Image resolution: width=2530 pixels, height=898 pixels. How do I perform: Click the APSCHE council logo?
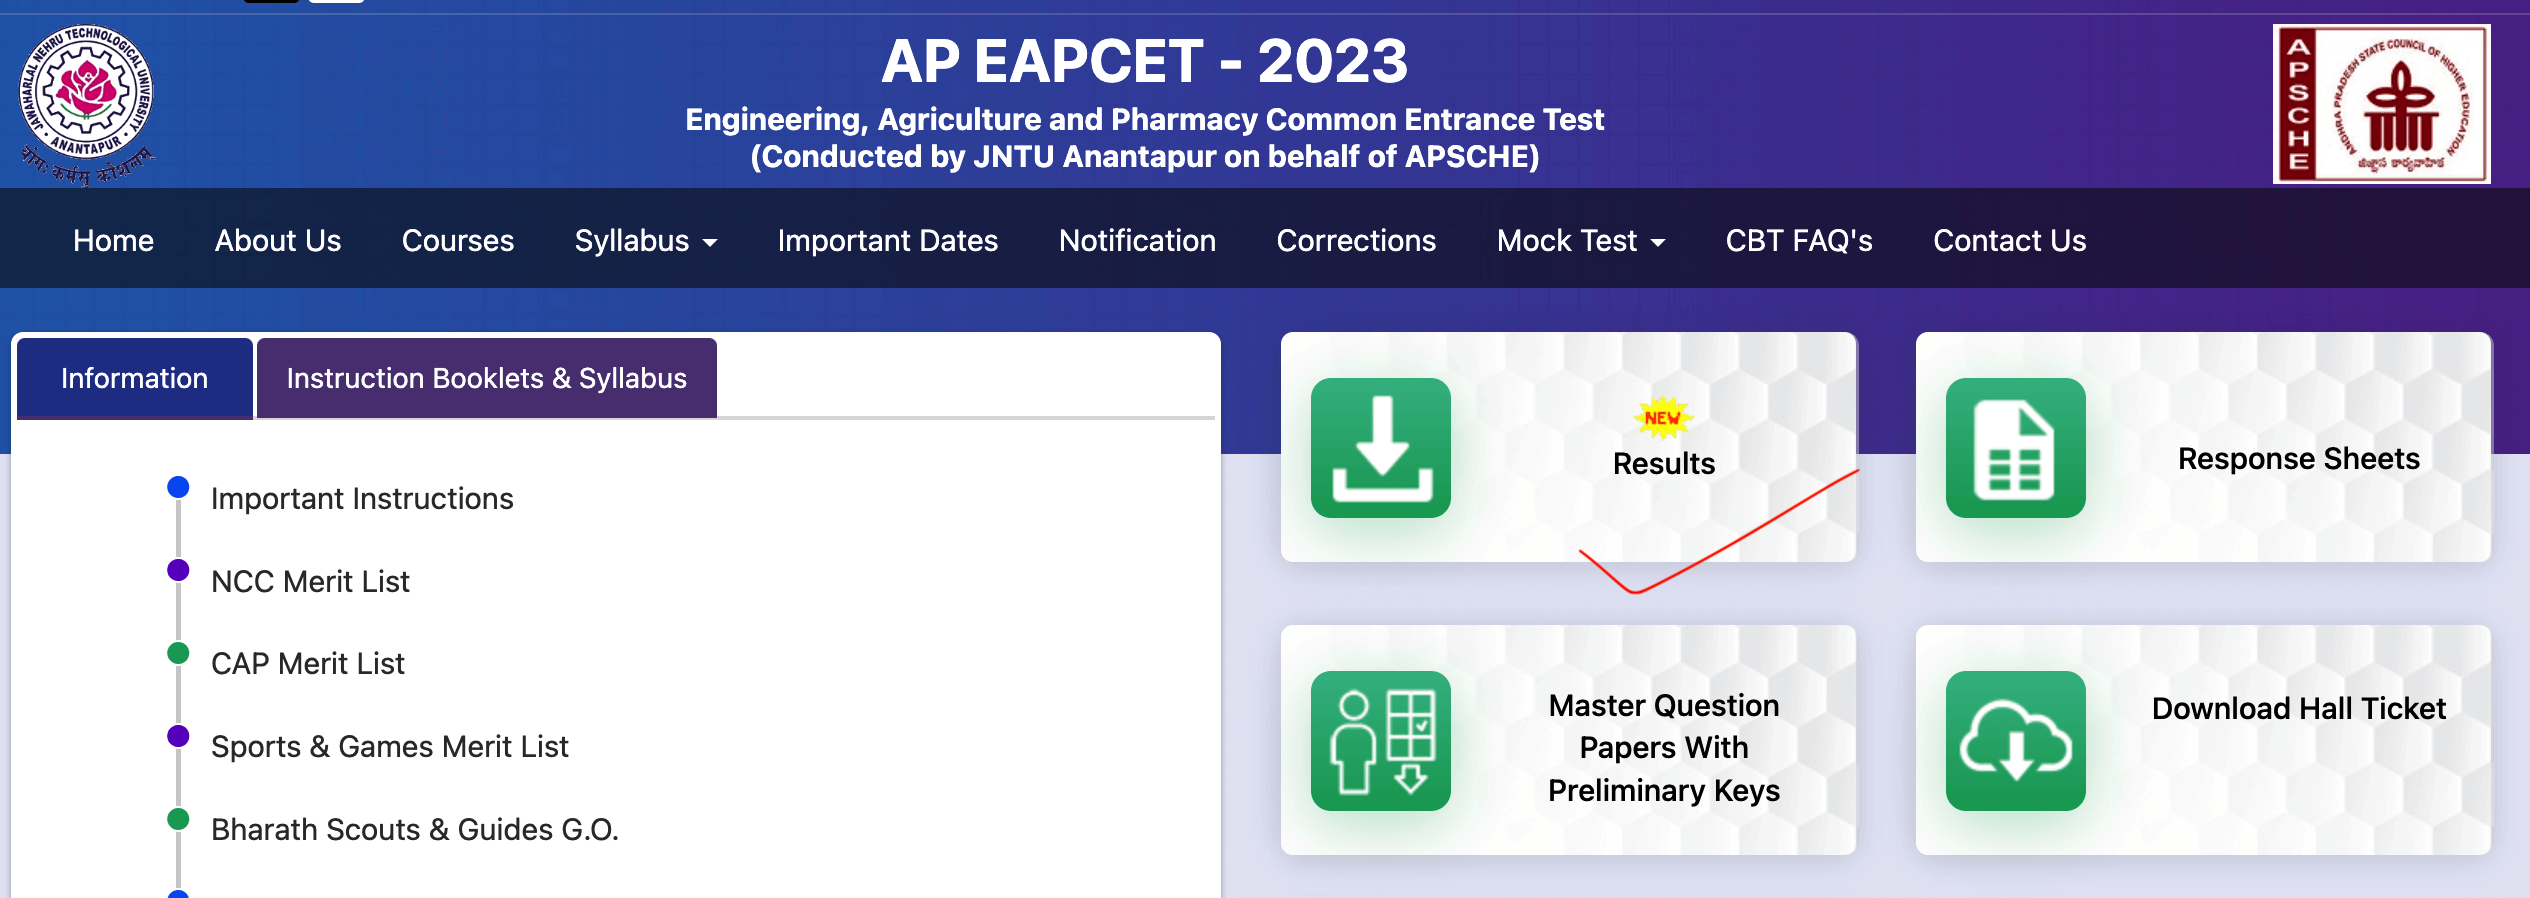click(x=2381, y=103)
